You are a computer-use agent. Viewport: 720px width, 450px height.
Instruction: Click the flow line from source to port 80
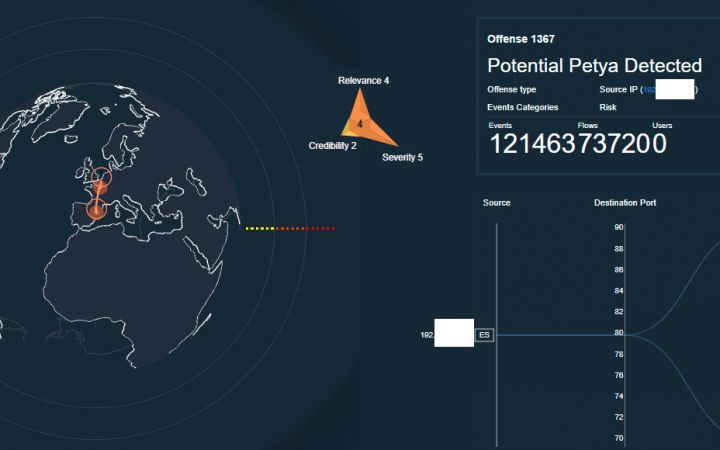[560, 335]
